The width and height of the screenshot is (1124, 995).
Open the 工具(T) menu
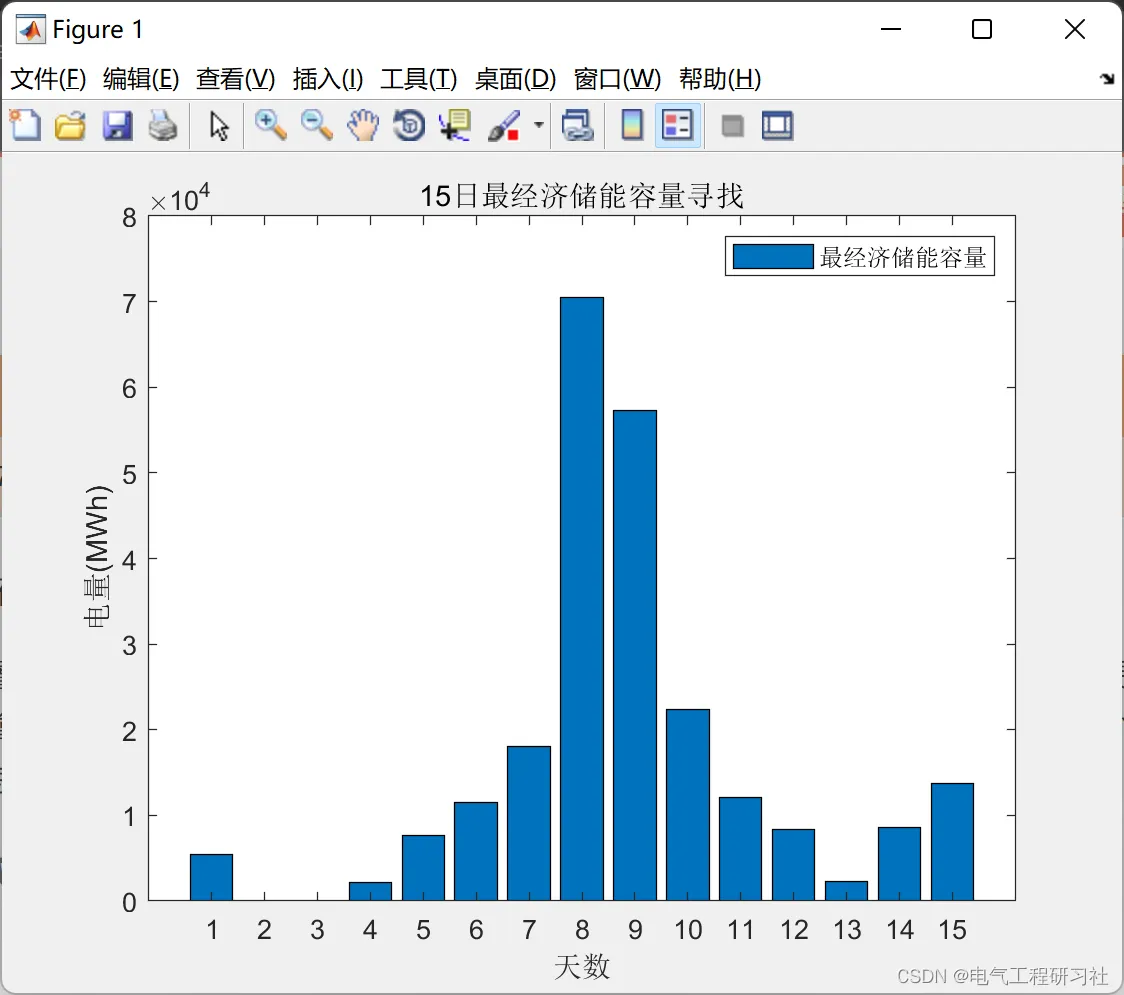pyautogui.click(x=419, y=78)
